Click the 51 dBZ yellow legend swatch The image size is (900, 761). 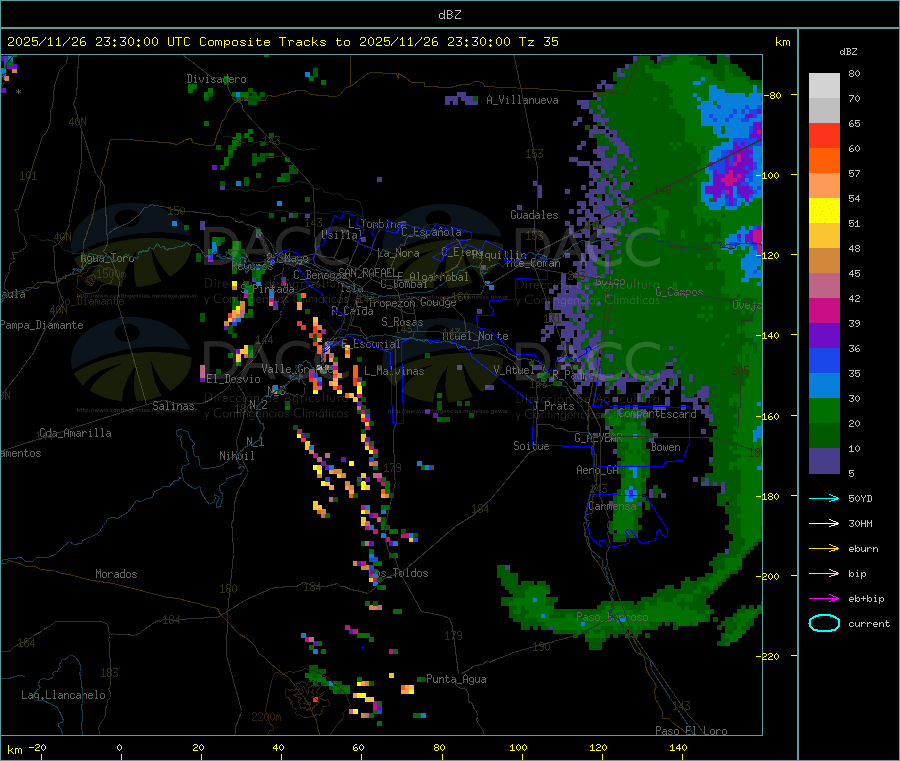pos(824,211)
